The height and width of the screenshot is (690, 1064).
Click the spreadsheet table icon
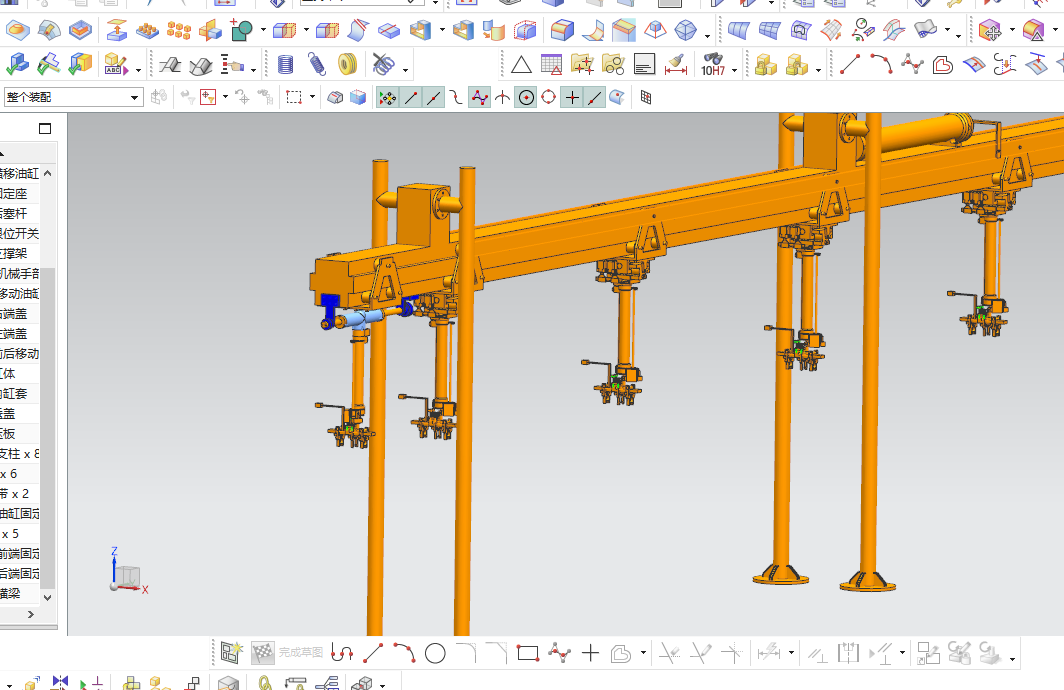(x=551, y=65)
